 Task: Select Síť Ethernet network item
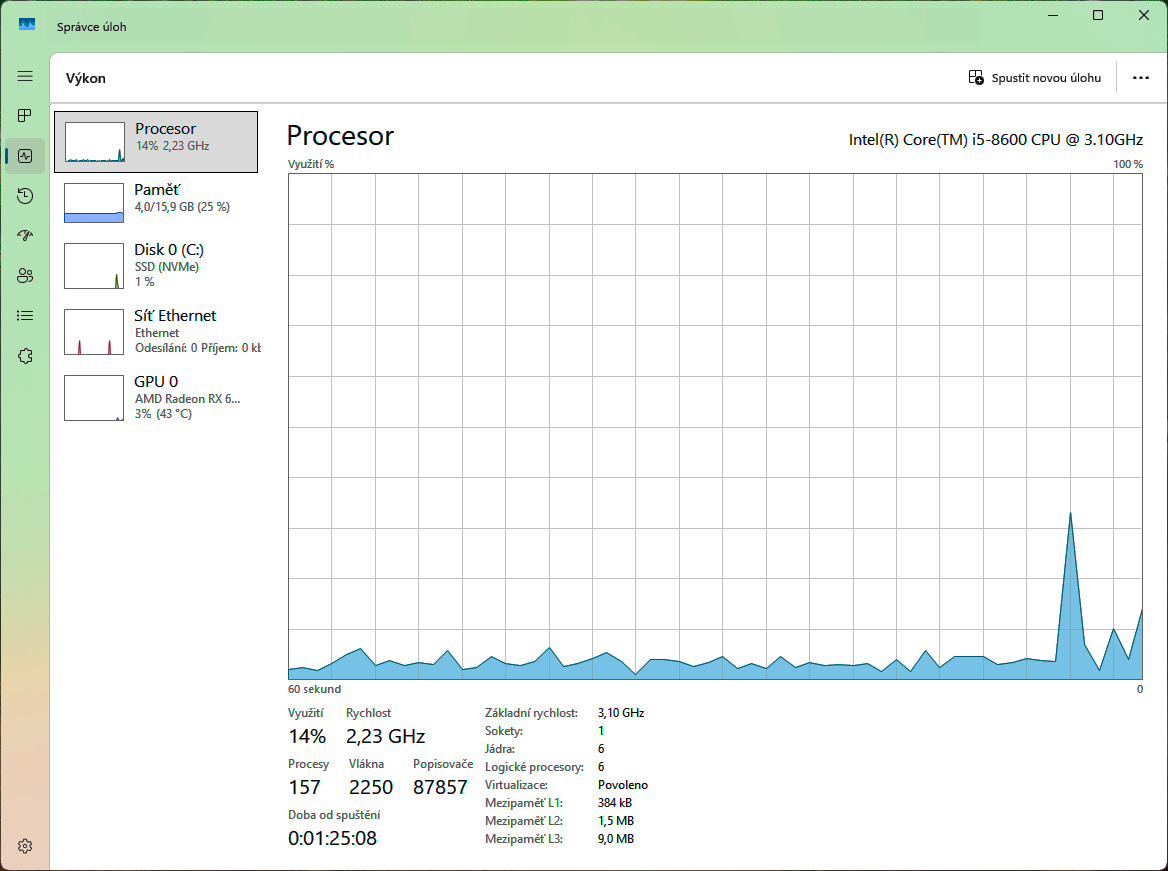(156, 332)
